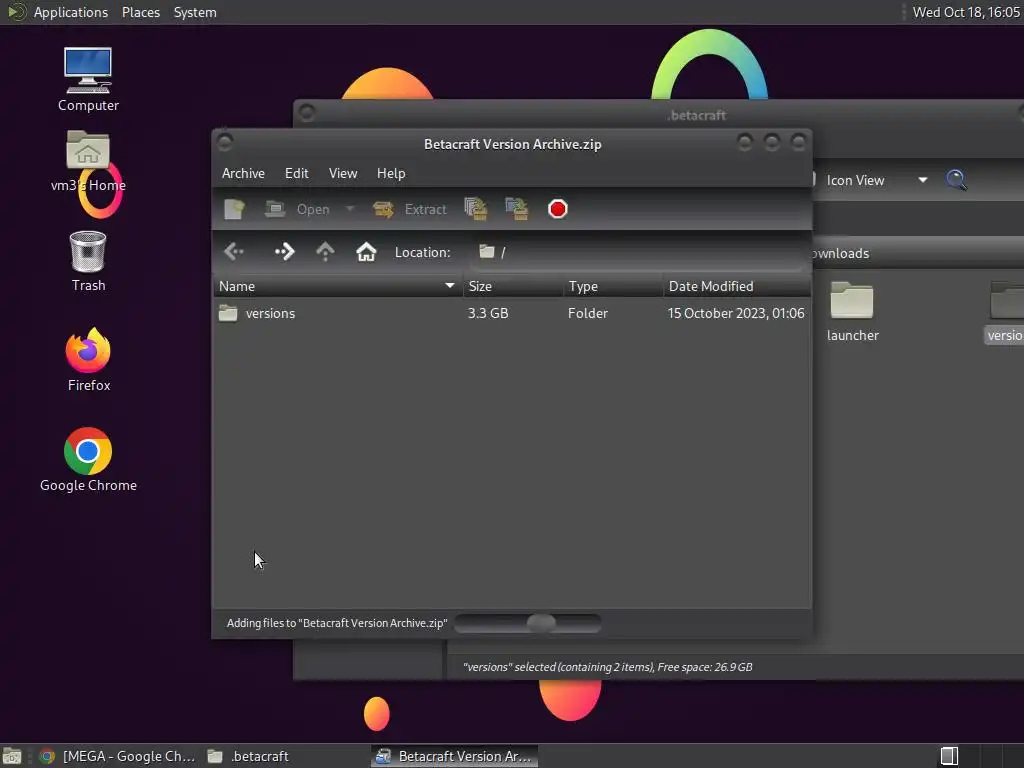Switch to Betacraft Version Archive taskbar item
This screenshot has height=768, width=1024.
[455, 756]
